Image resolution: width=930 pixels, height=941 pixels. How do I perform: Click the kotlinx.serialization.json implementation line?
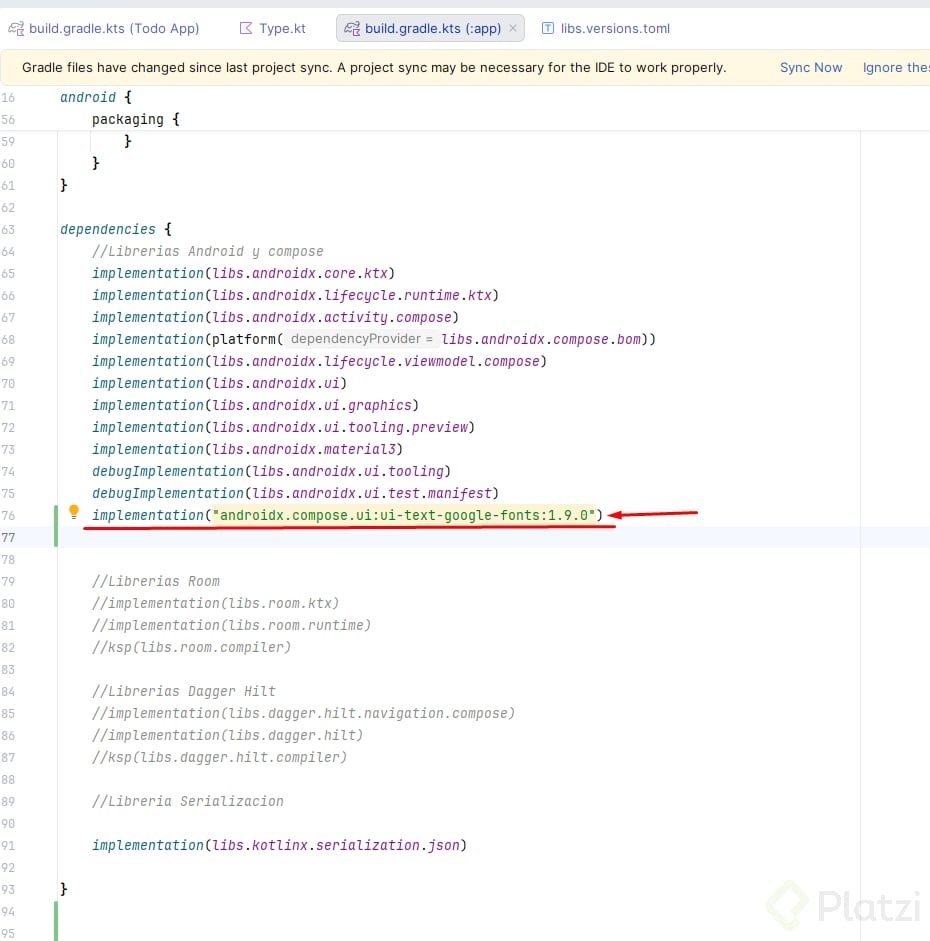(x=279, y=846)
